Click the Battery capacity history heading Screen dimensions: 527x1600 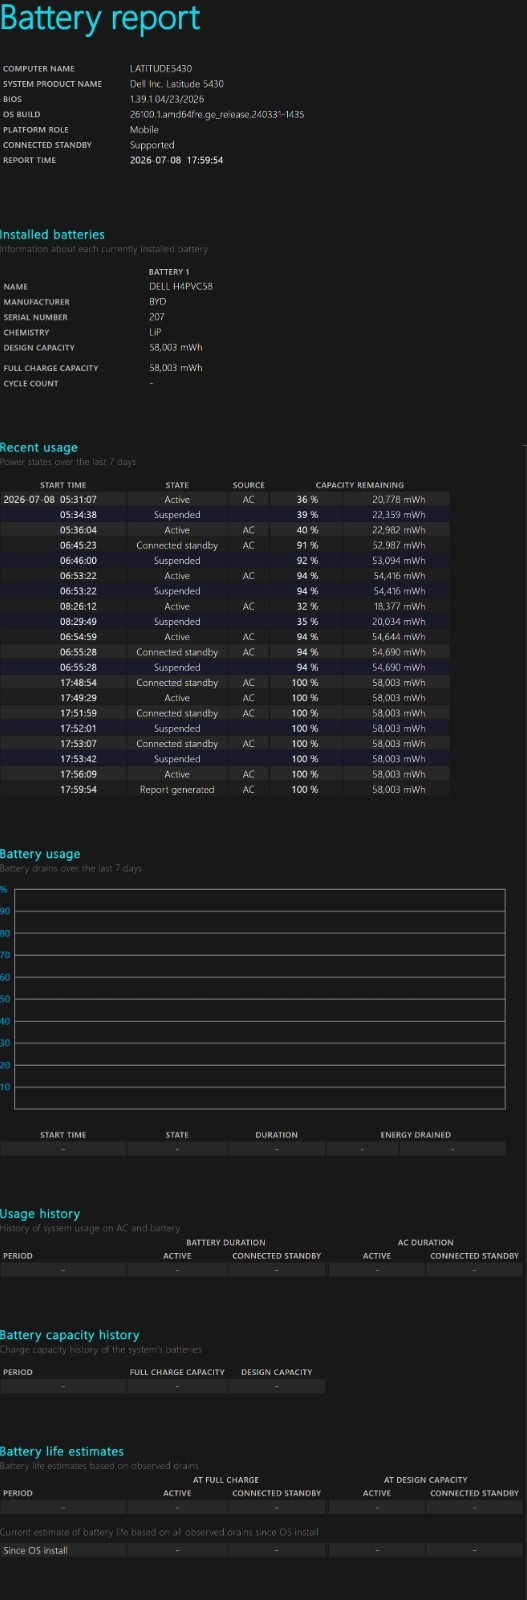tap(70, 1335)
